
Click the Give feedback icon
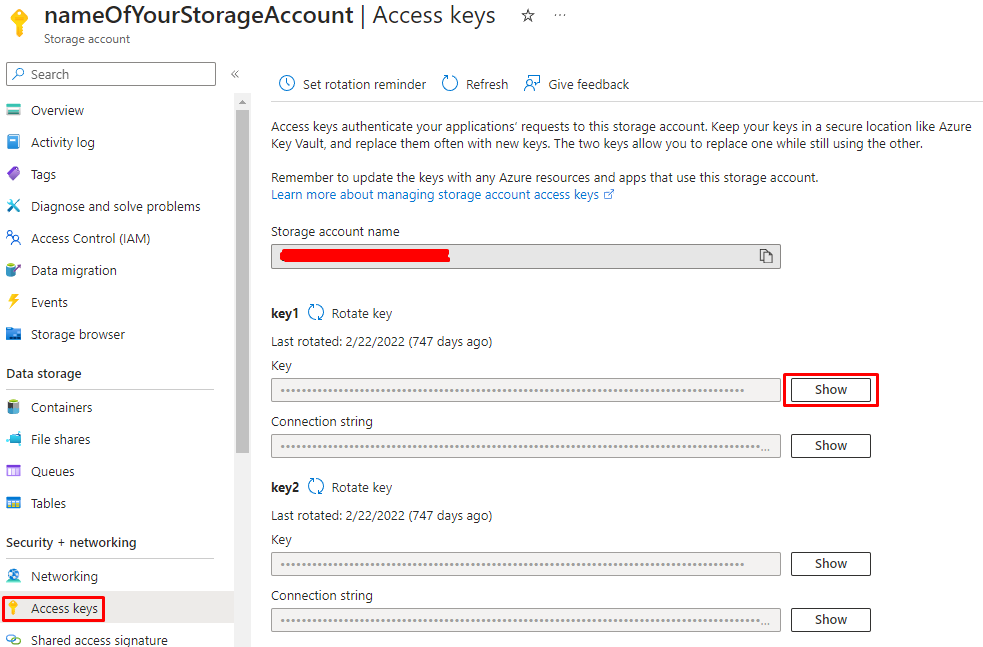click(532, 83)
